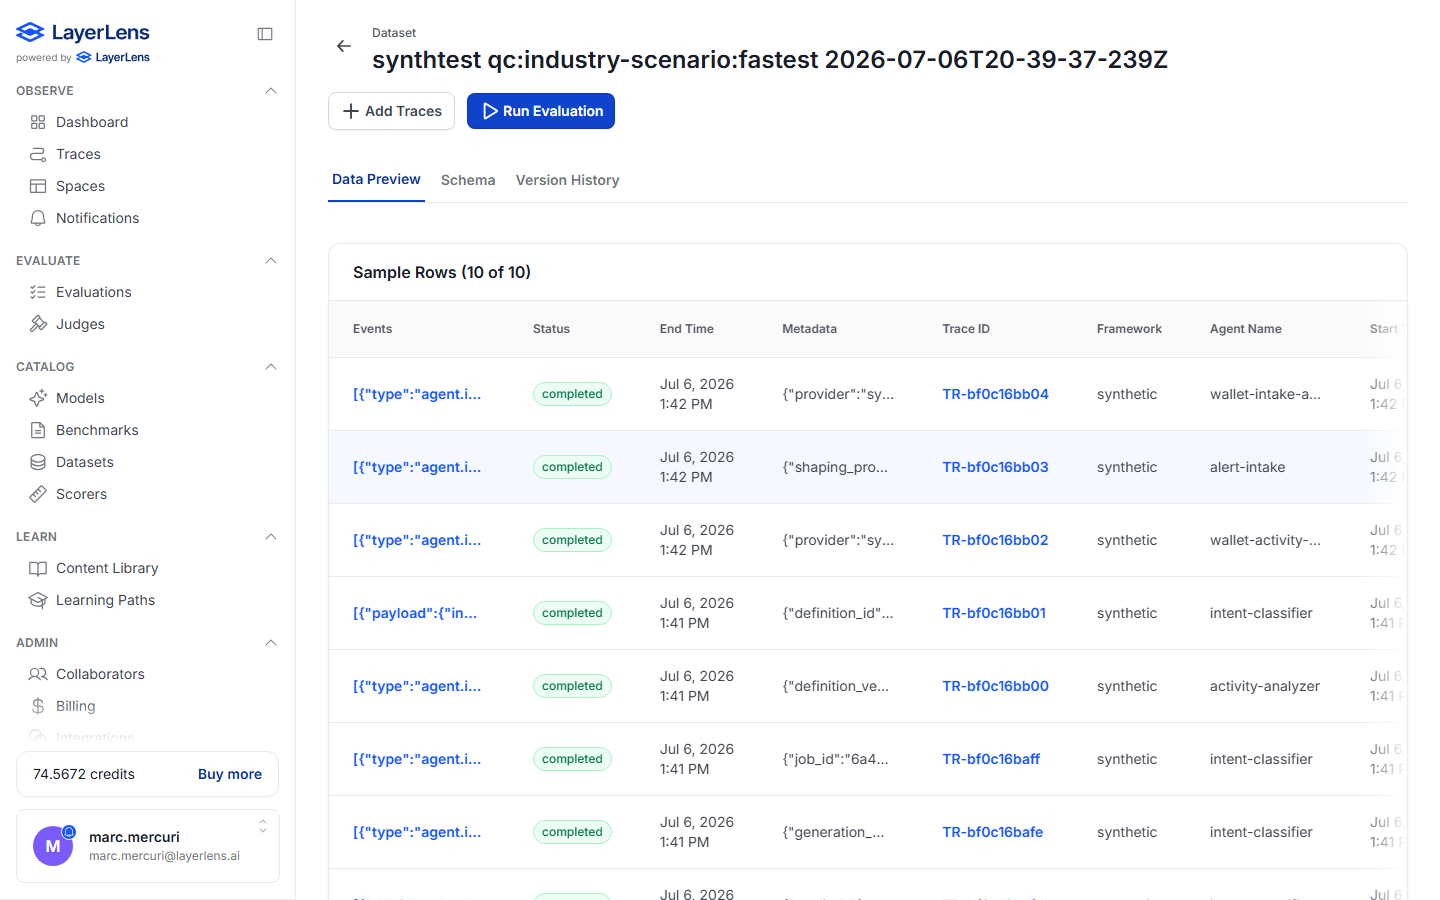Image resolution: width=1440 pixels, height=900 pixels.
Task: Open the Billing dollar icon
Action: pos(38,706)
